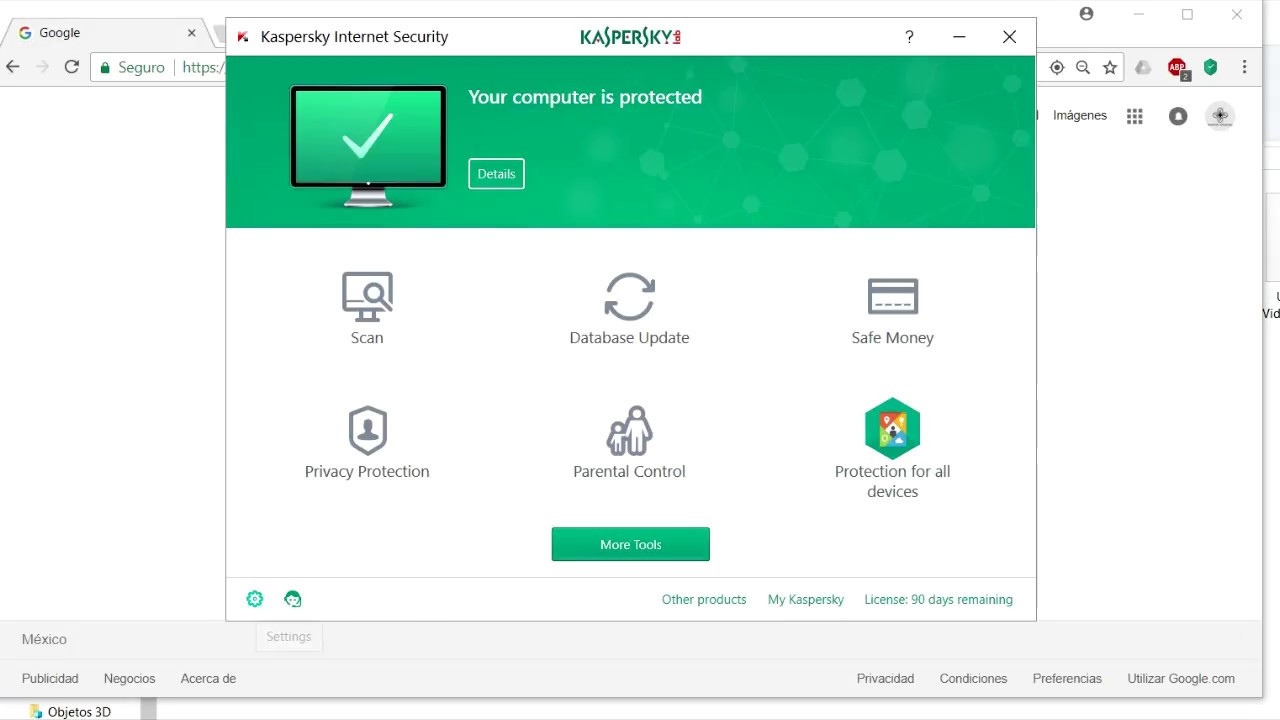Click the México text in Google footer
The width and height of the screenshot is (1280, 720).
pyautogui.click(x=44, y=639)
